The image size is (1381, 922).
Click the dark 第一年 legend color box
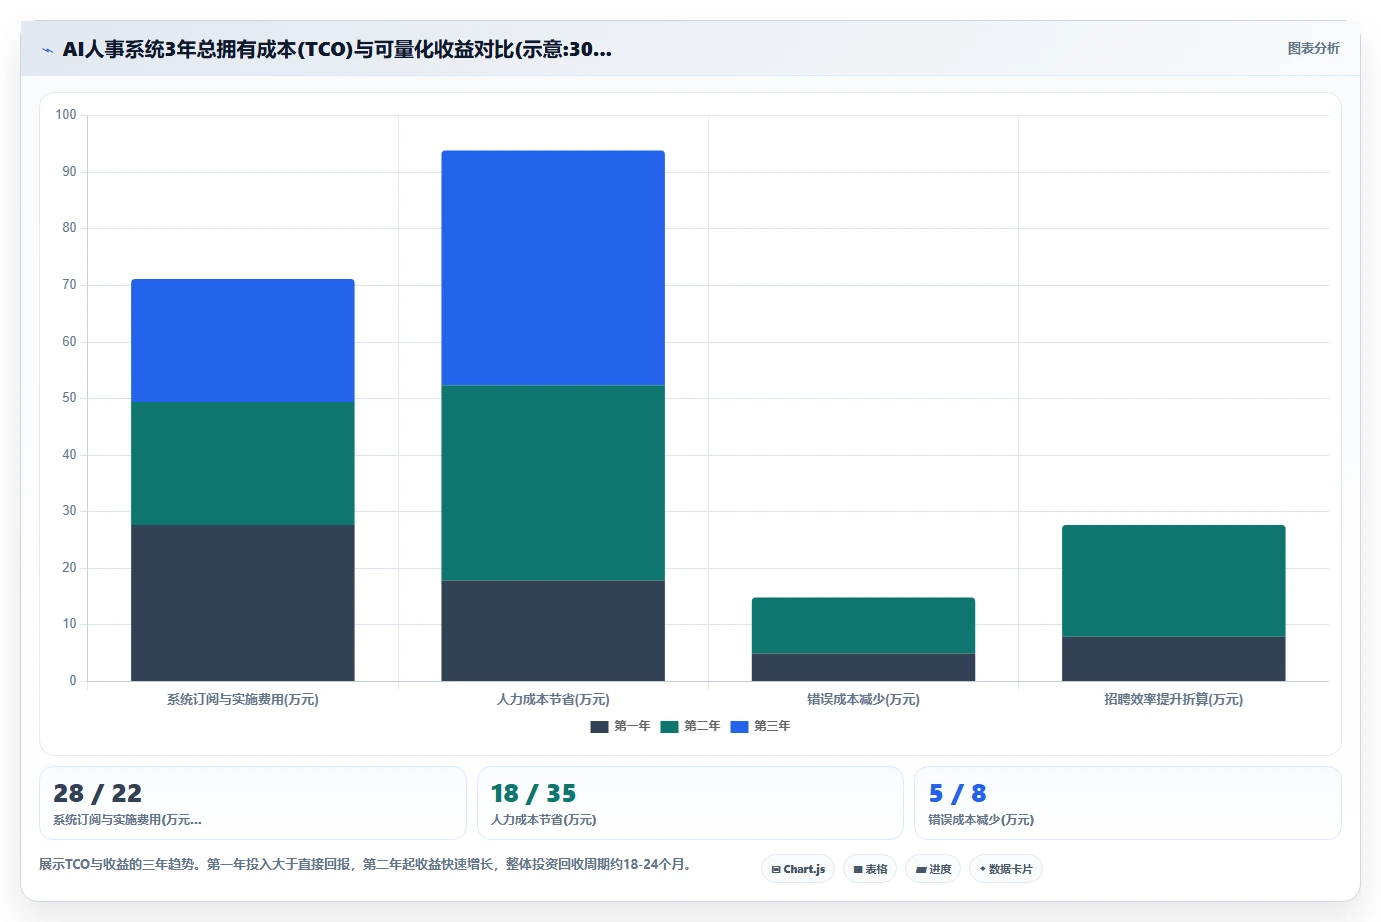pos(599,727)
